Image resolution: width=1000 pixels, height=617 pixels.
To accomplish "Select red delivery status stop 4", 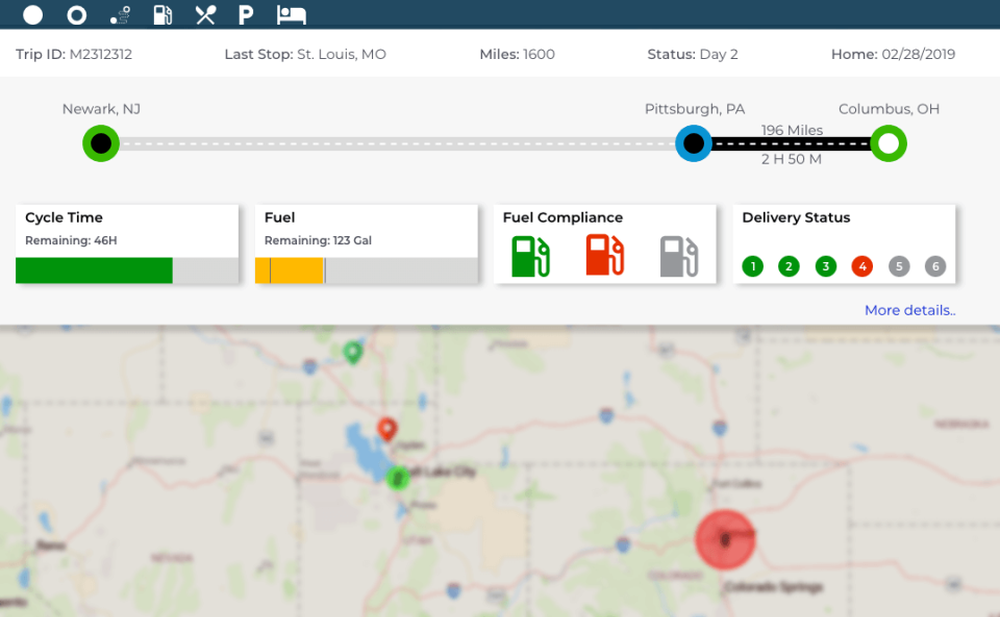I will tap(862, 266).
